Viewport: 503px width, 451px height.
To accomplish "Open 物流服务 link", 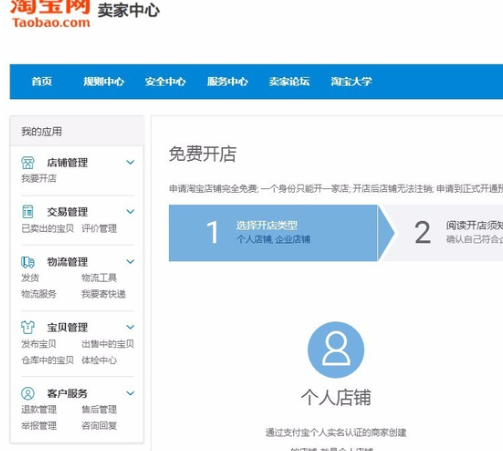I will 39,294.
